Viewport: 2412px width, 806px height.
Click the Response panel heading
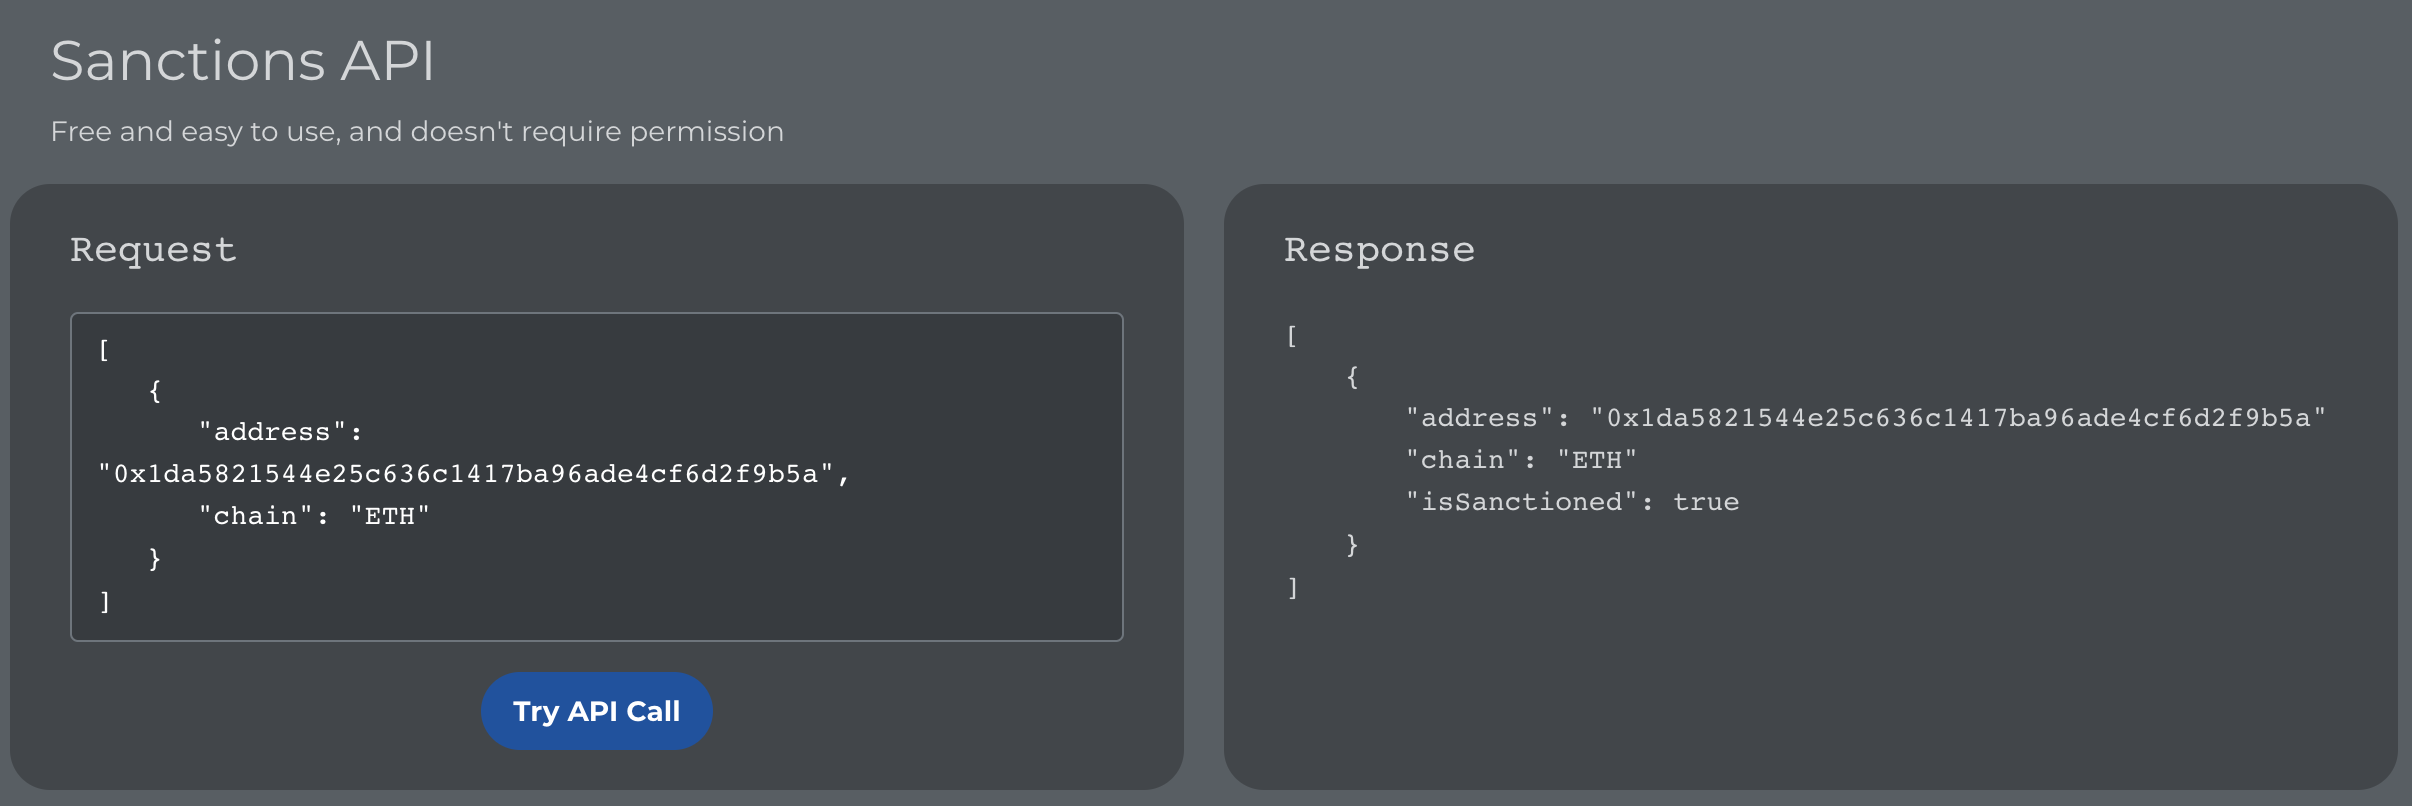(x=1379, y=249)
